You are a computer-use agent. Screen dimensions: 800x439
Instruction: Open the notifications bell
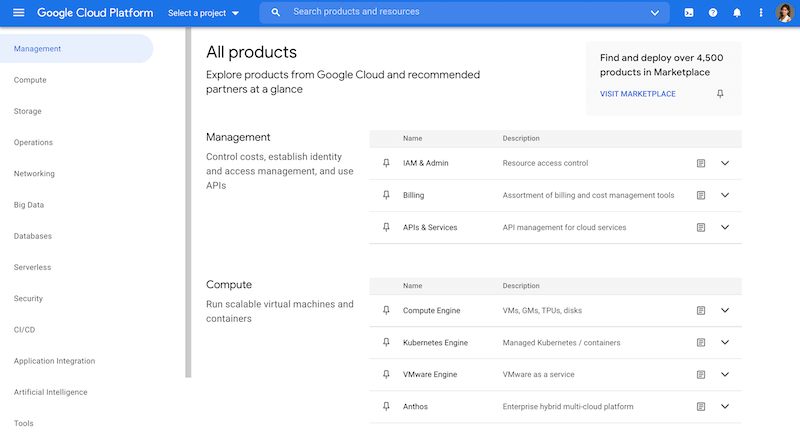(737, 13)
